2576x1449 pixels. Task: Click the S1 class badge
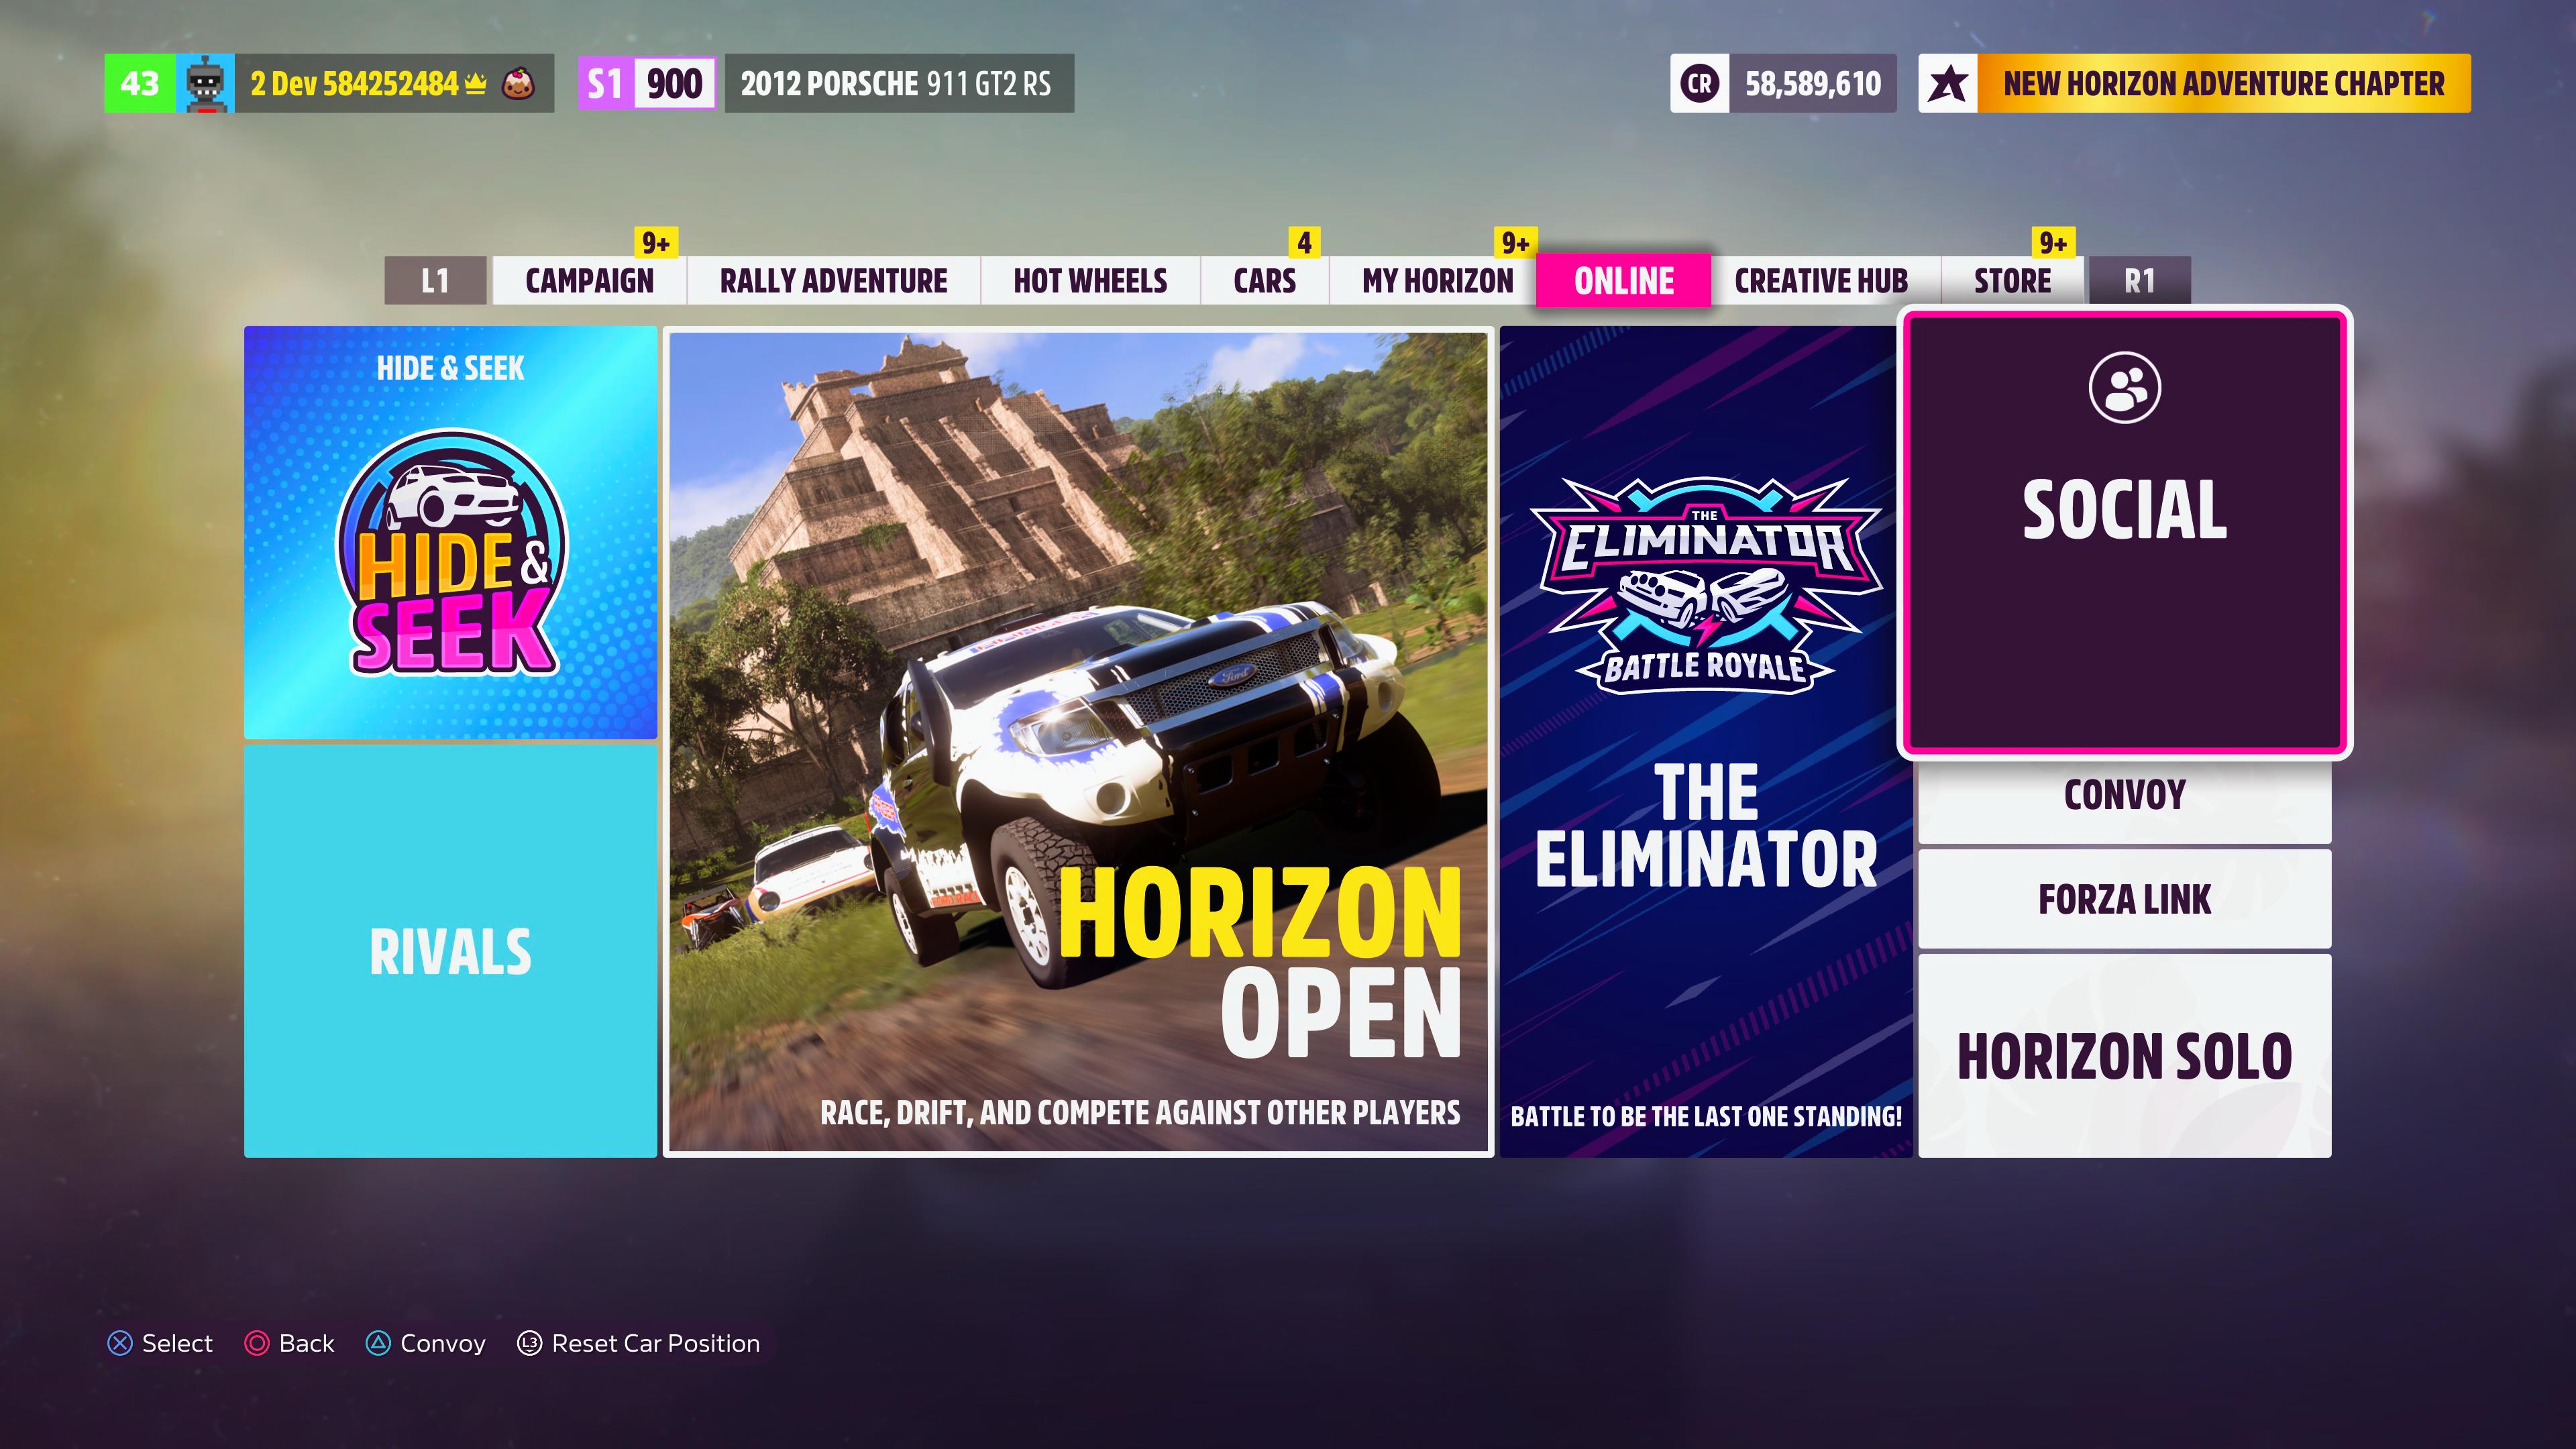[x=605, y=83]
